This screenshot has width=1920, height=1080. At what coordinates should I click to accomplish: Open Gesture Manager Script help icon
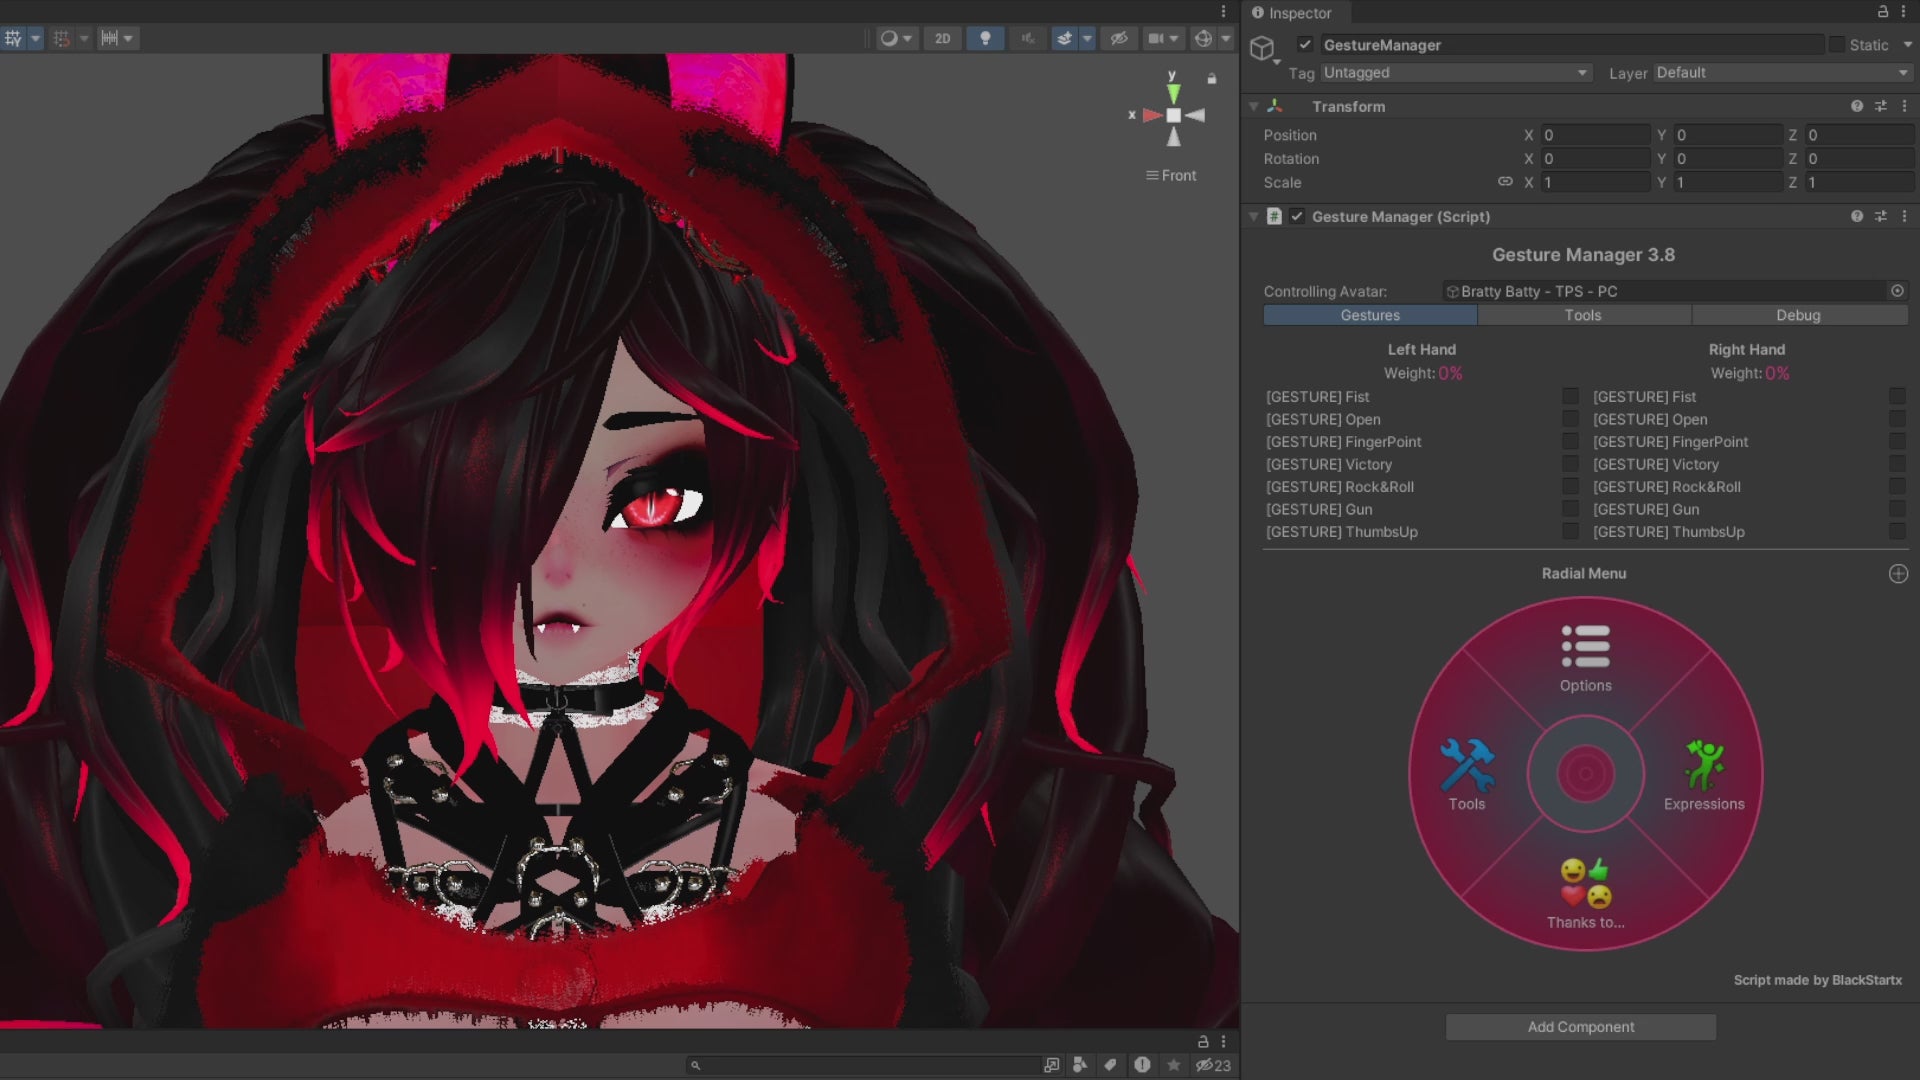[x=1857, y=216]
